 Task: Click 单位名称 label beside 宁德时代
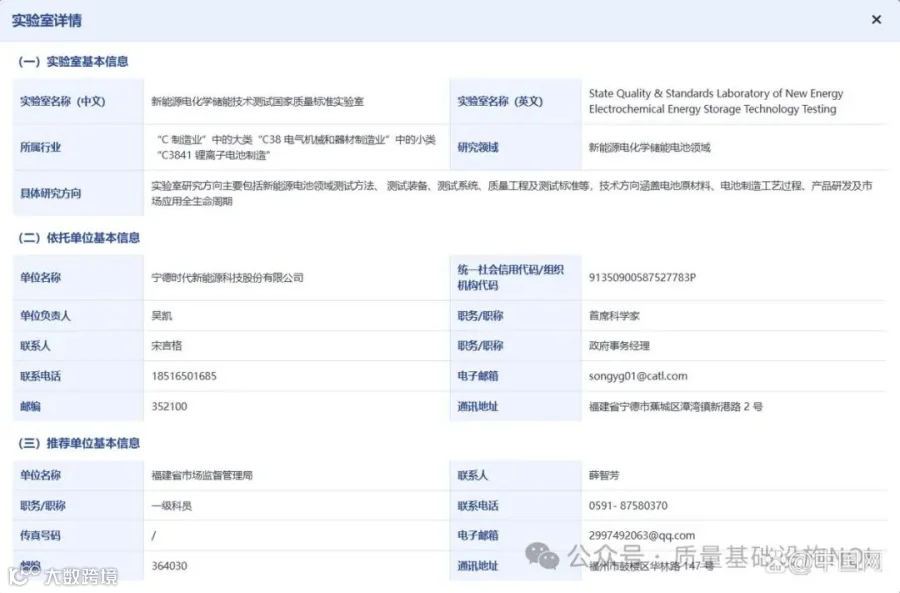(40, 278)
